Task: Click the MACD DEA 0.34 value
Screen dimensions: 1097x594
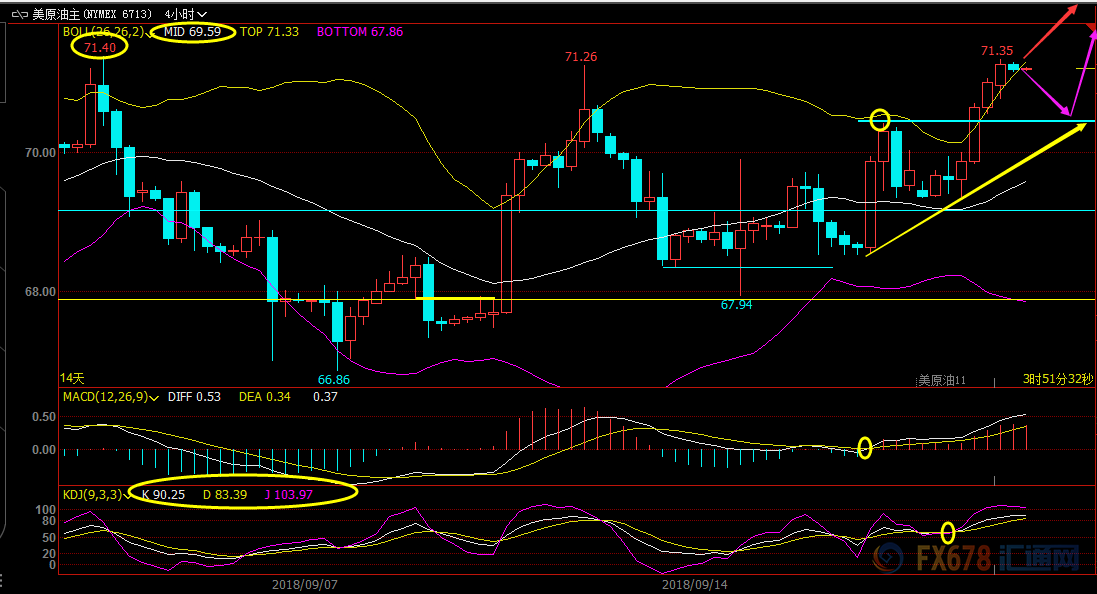Action: click(264, 397)
